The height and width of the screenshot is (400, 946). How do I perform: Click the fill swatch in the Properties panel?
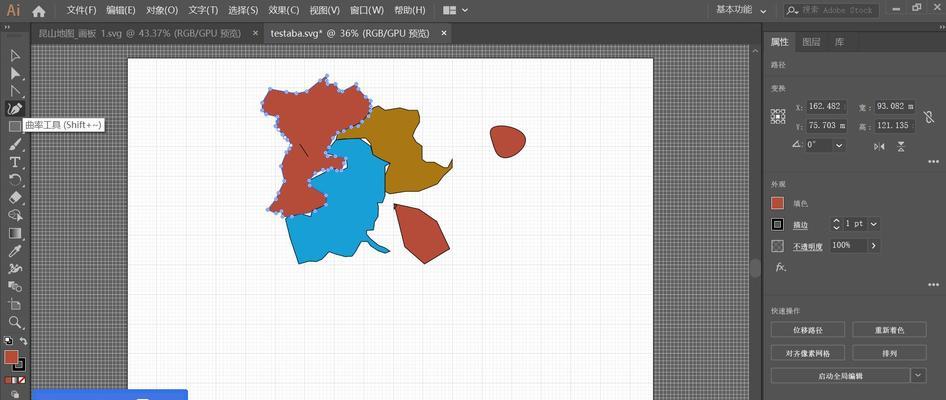tap(778, 203)
